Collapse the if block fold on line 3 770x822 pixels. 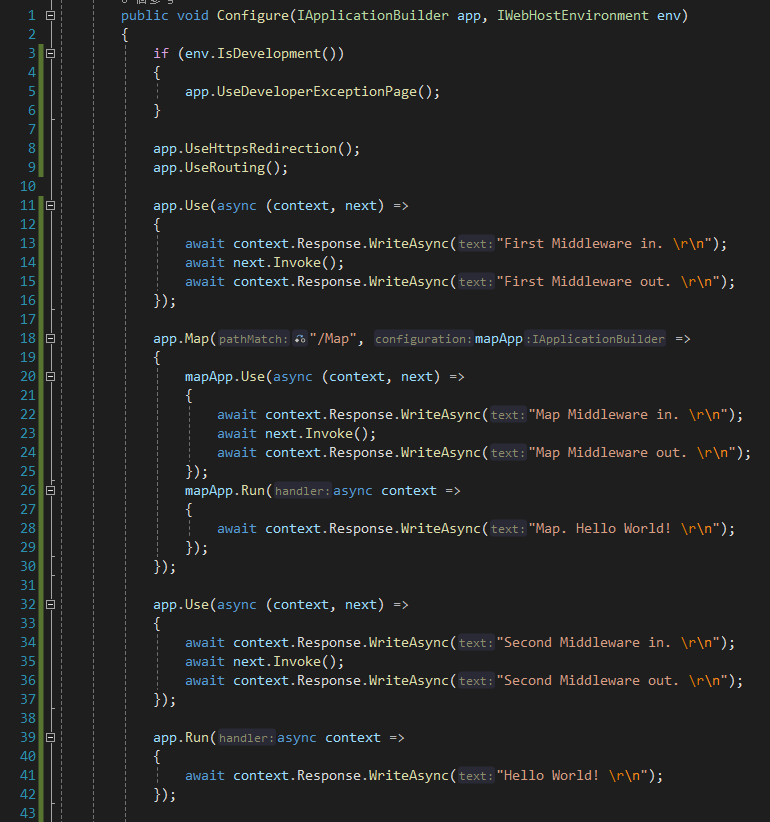[50, 53]
